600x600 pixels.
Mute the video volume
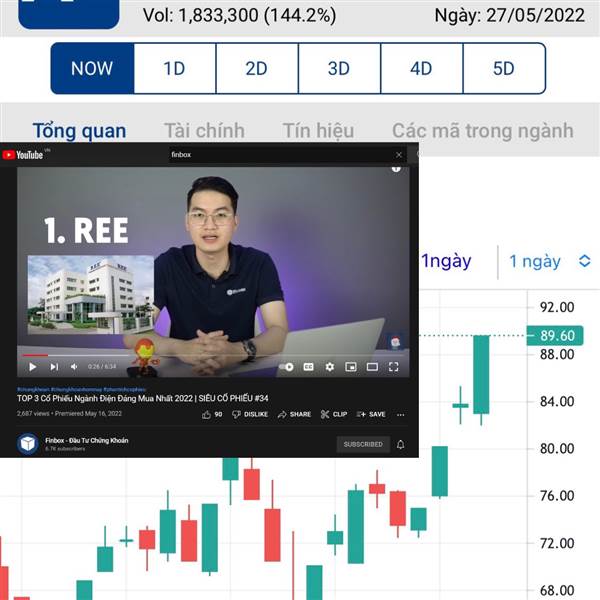pos(74,367)
